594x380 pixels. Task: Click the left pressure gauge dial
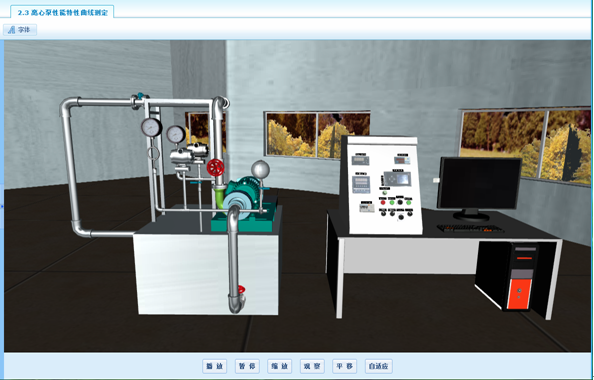pos(152,127)
